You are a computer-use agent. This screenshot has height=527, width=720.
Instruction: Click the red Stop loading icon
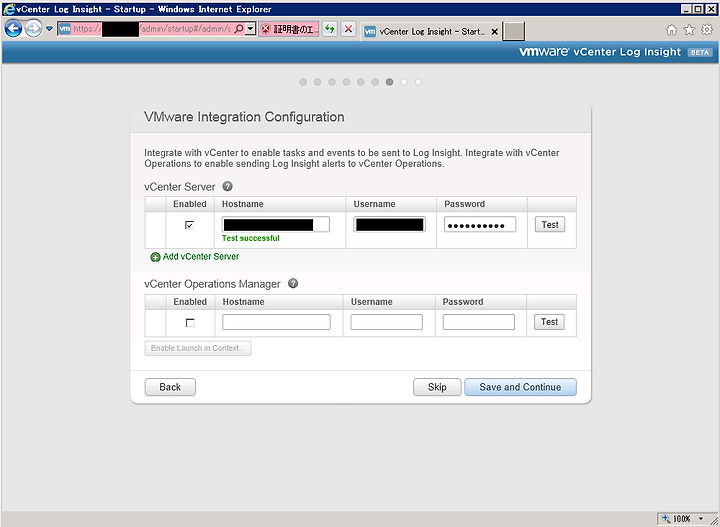click(349, 29)
